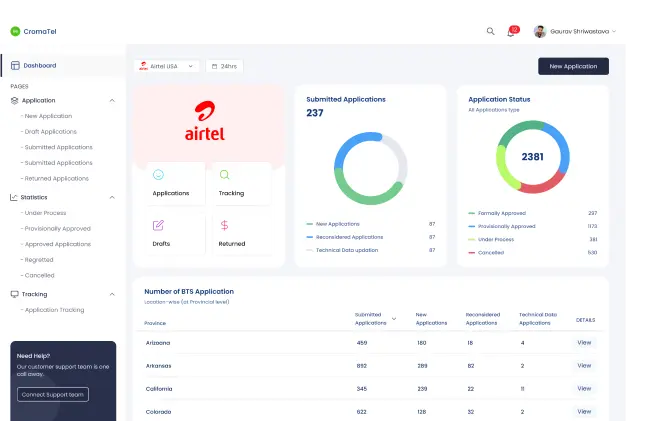645x421 pixels.
Task: Sort by Submitted Applications column chevron
Action: point(394,319)
